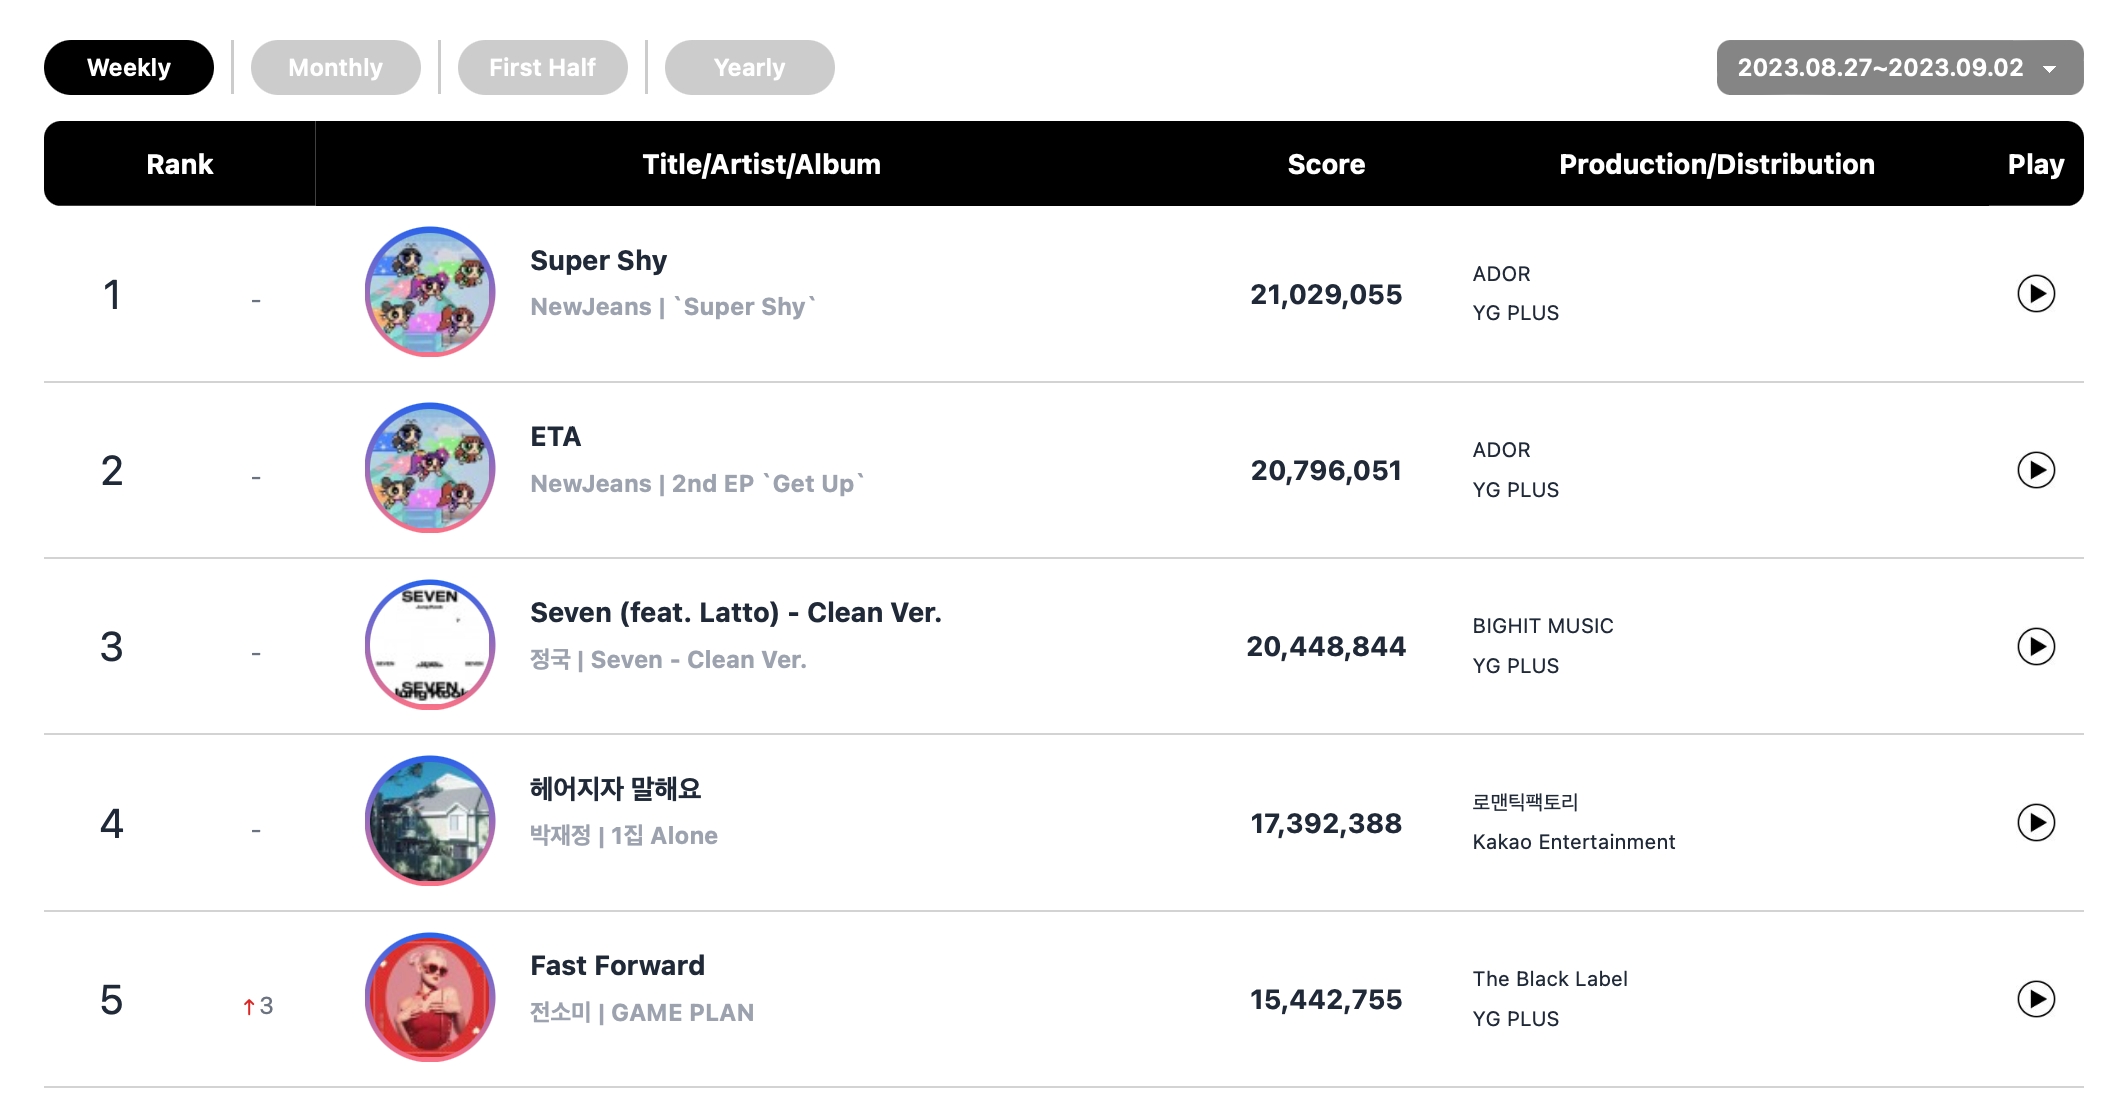Screen dimensions: 2117x1100
Task: Click the 1집 Alone album cover thumbnail
Action: click(x=430, y=821)
